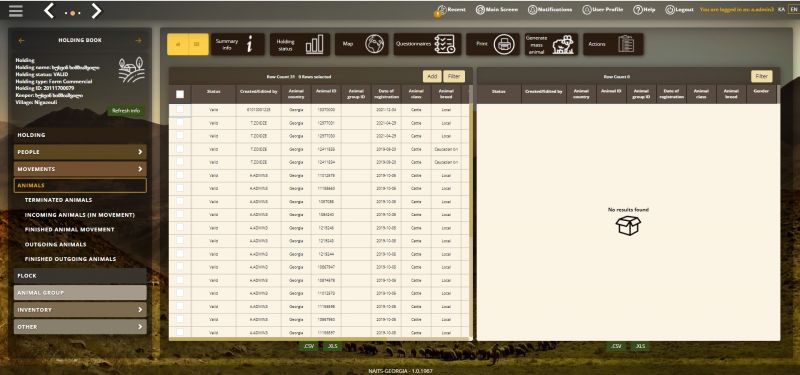This screenshot has height=375, width=800.
Task: Click Filter button in right table
Action: click(x=761, y=77)
